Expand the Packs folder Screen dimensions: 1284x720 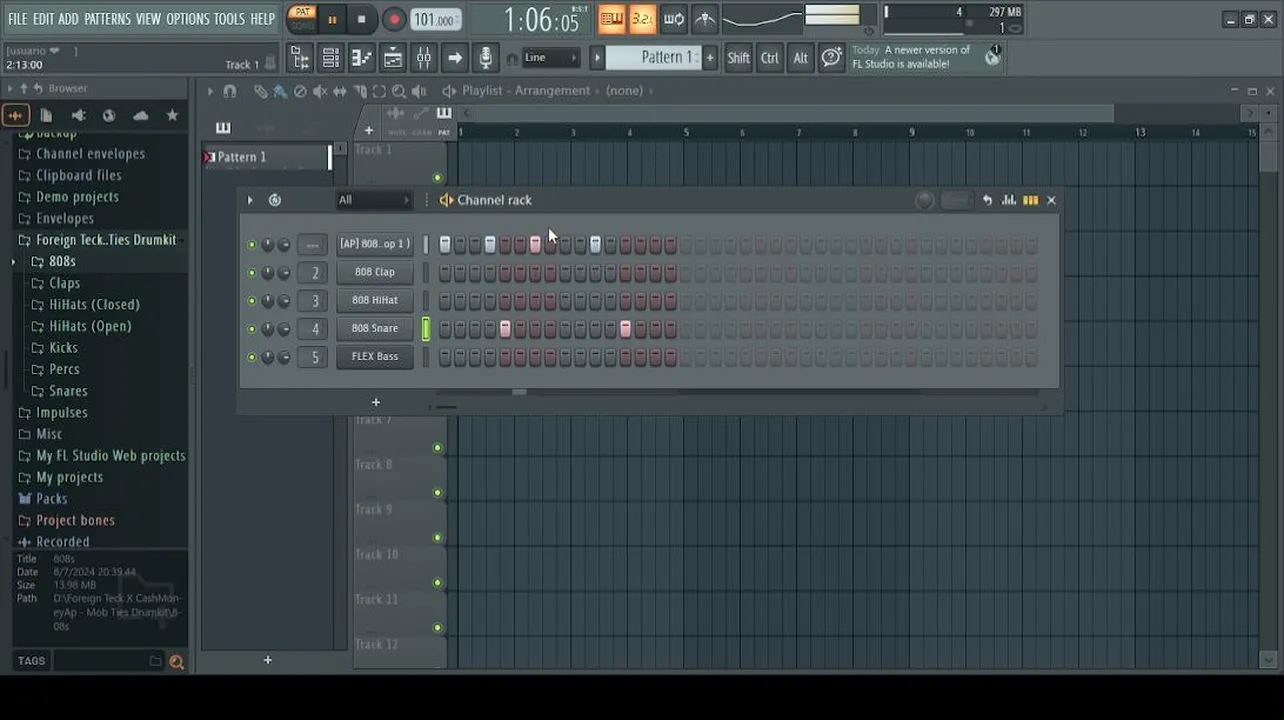tap(52, 499)
